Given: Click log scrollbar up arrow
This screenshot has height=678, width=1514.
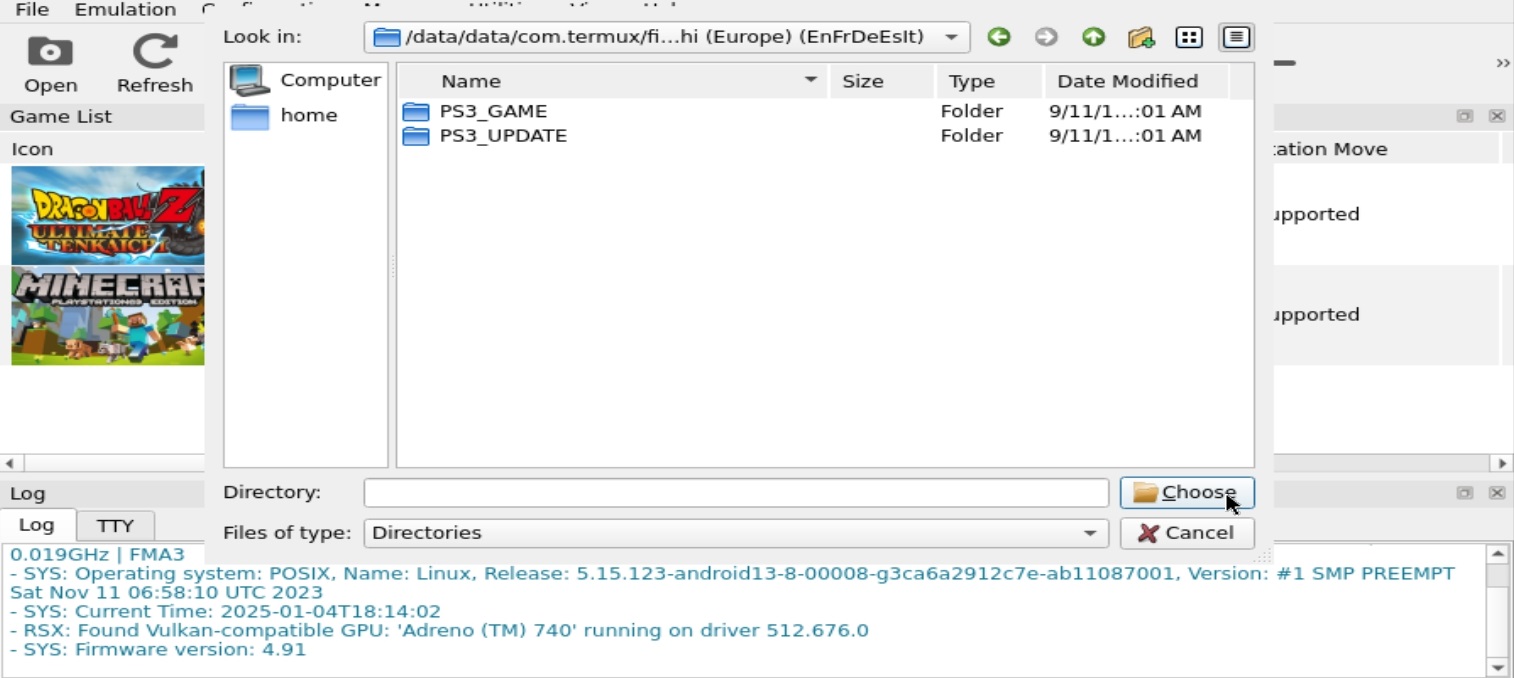Looking at the screenshot, I should [1497, 553].
